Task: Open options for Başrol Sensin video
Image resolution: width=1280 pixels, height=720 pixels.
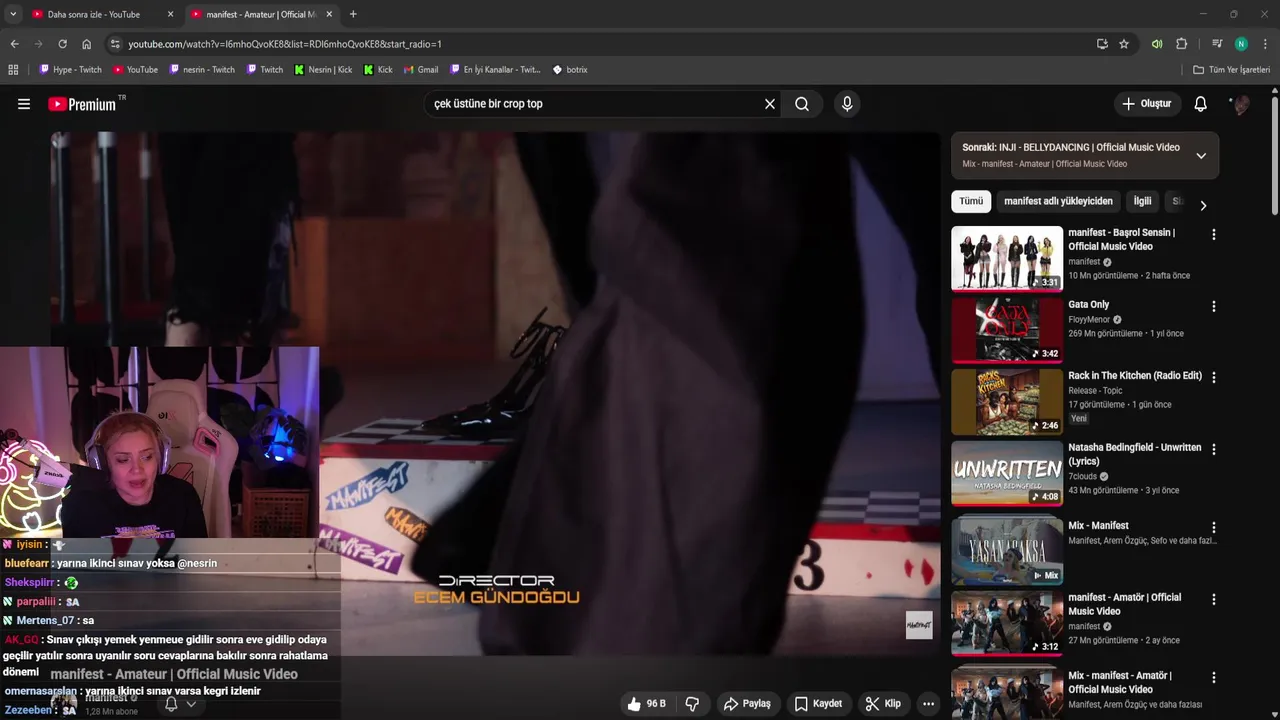Action: (x=1214, y=234)
